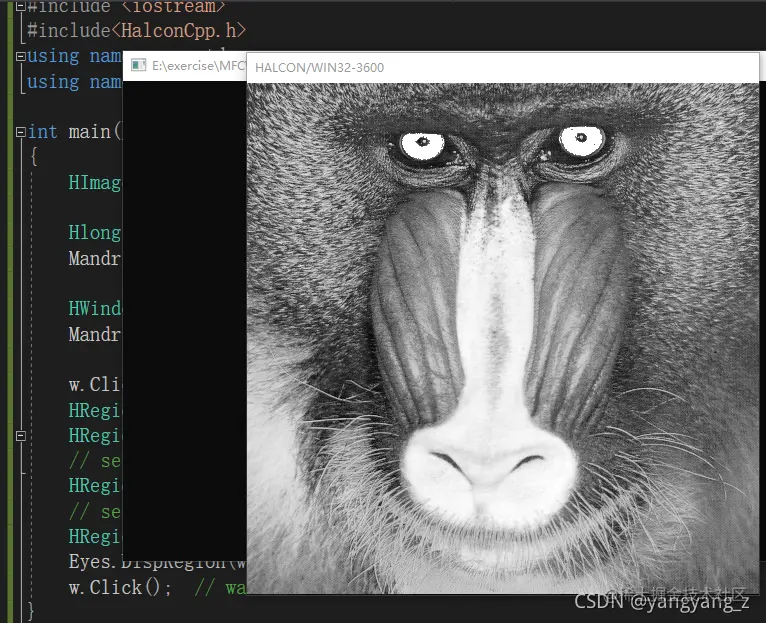This screenshot has width=766, height=623.
Task: Click the 'int main(' code line
Action: tap(74, 132)
